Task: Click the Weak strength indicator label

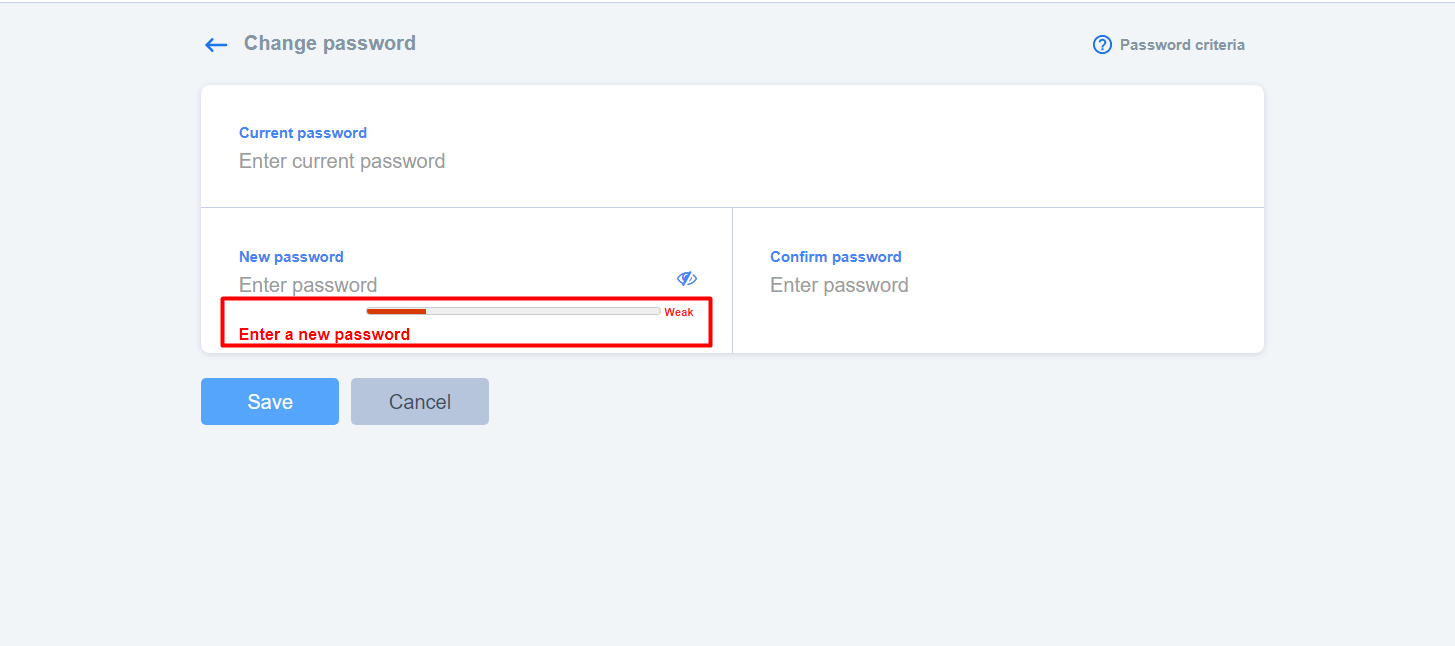Action: click(679, 312)
